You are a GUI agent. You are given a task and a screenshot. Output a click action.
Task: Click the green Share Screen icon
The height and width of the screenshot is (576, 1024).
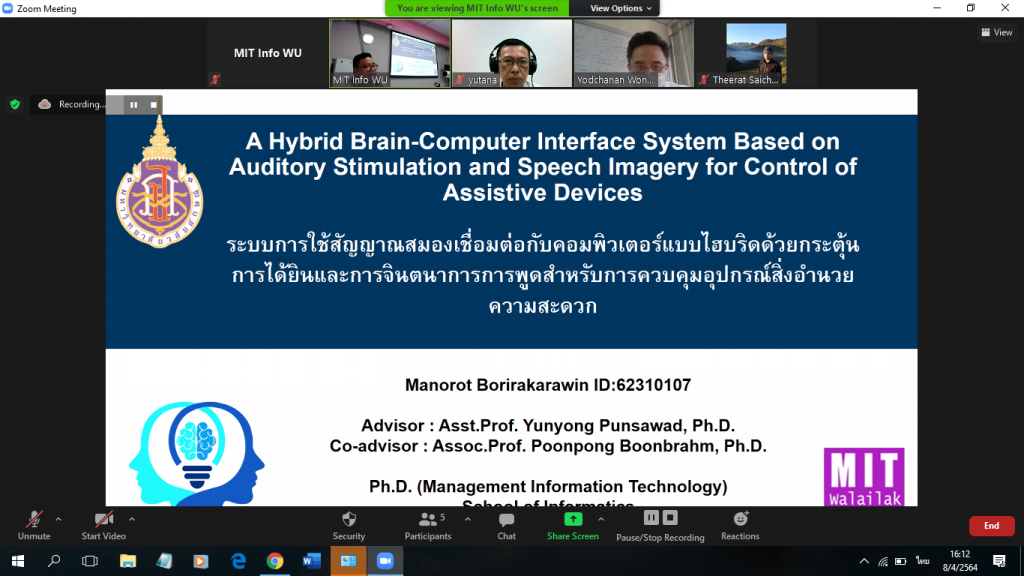(573, 519)
